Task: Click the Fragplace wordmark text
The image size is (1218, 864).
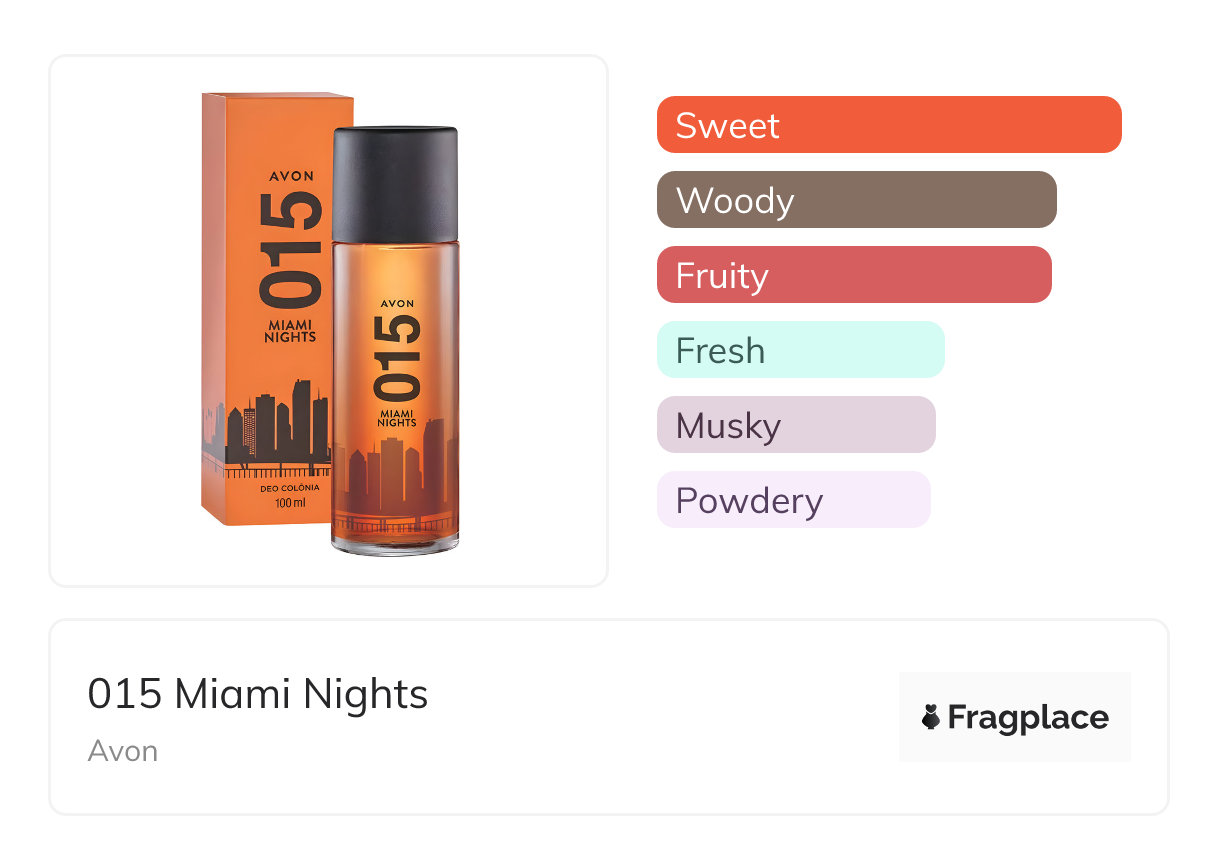Action: [x=1027, y=717]
